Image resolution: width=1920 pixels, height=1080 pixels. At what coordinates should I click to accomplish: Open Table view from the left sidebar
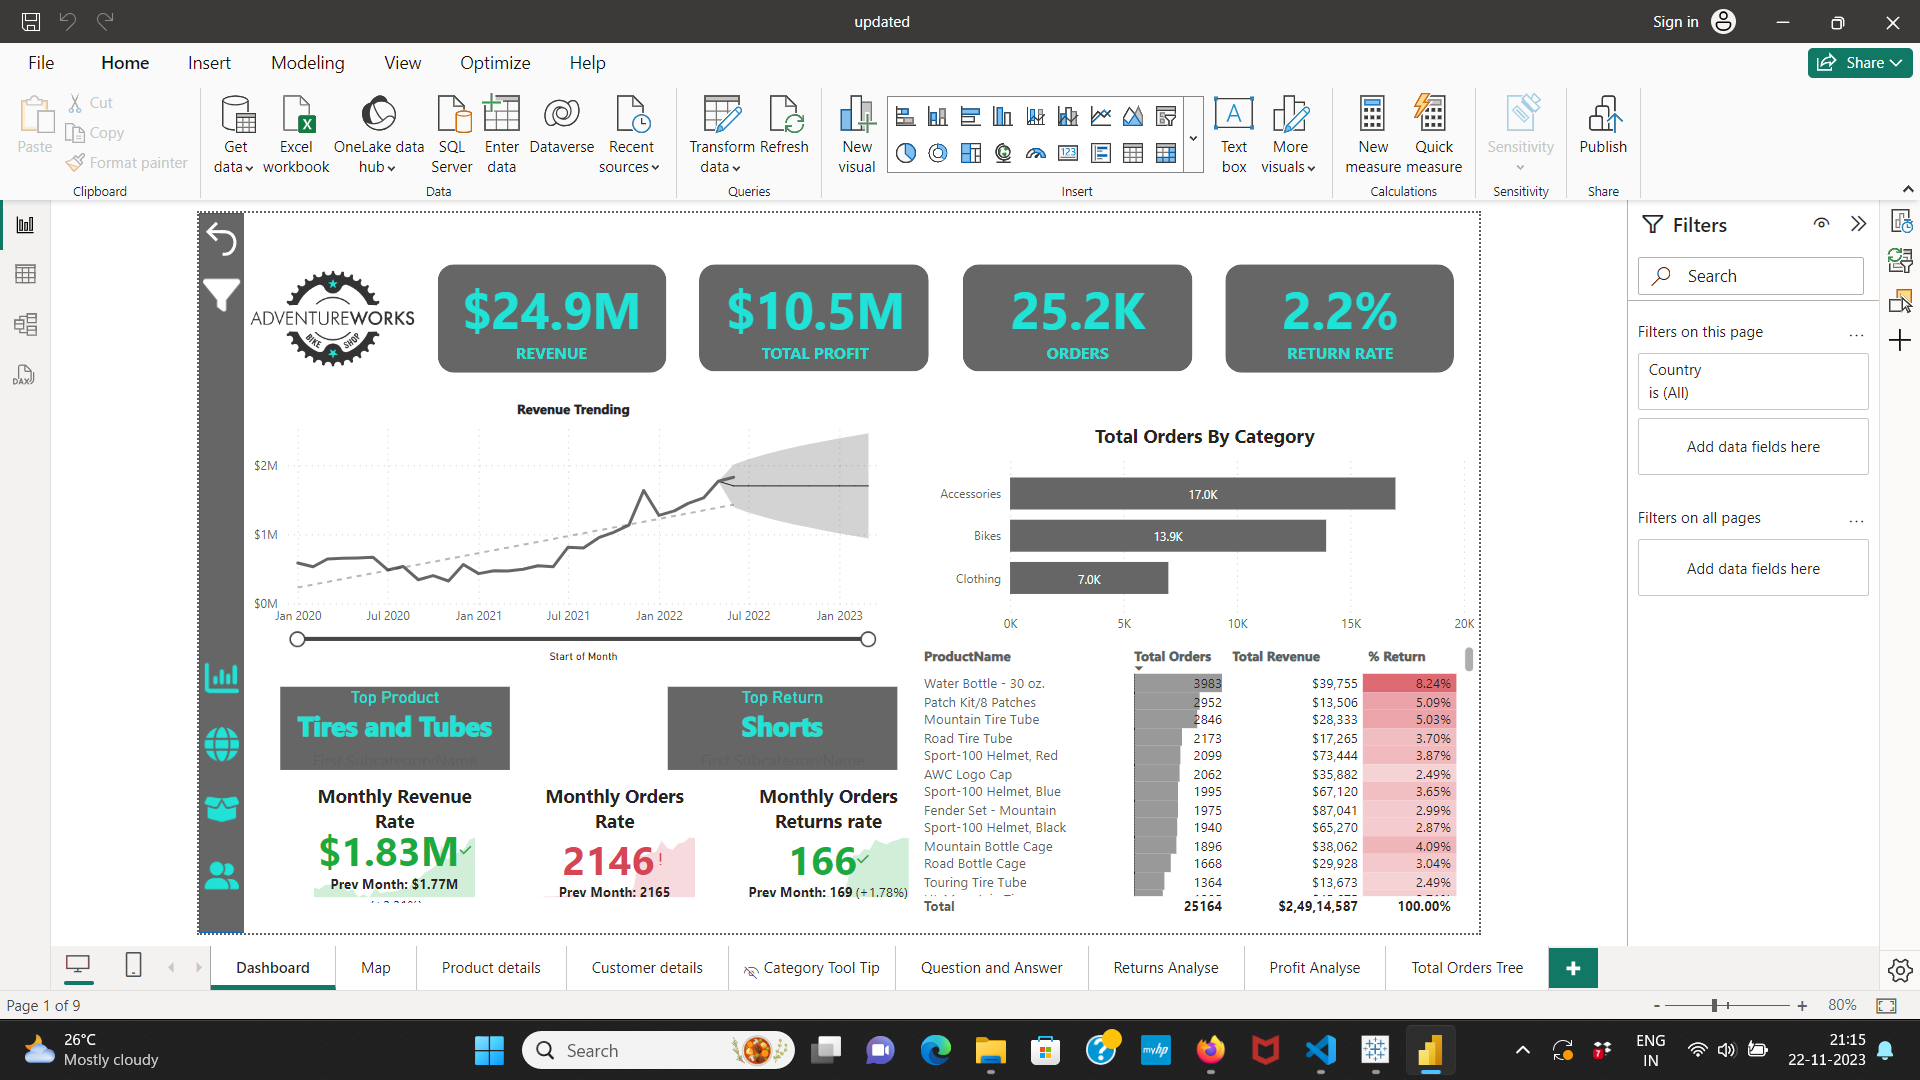click(25, 273)
